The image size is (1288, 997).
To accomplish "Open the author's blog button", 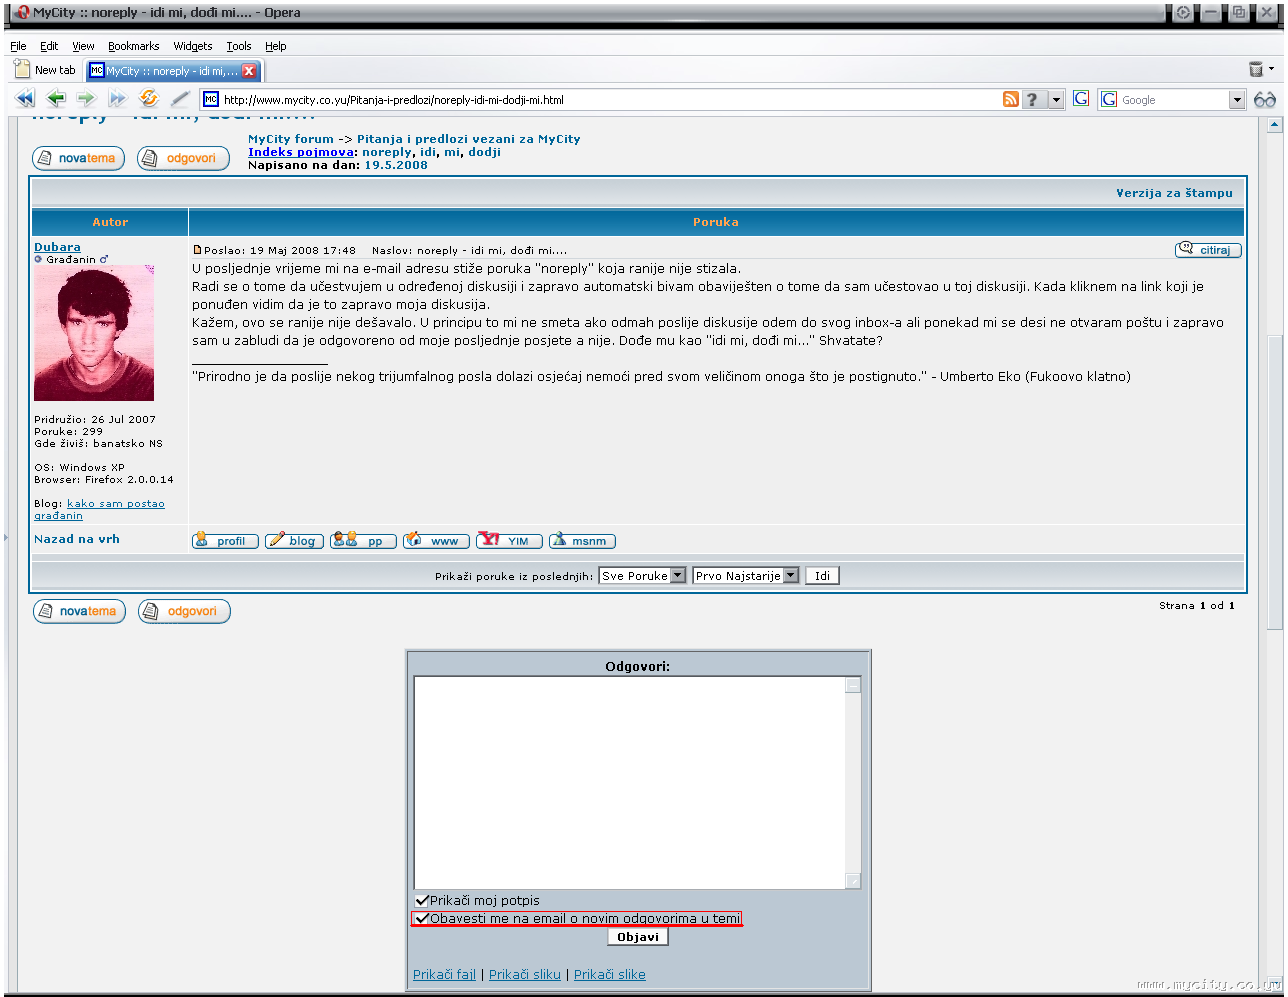I will pos(294,541).
